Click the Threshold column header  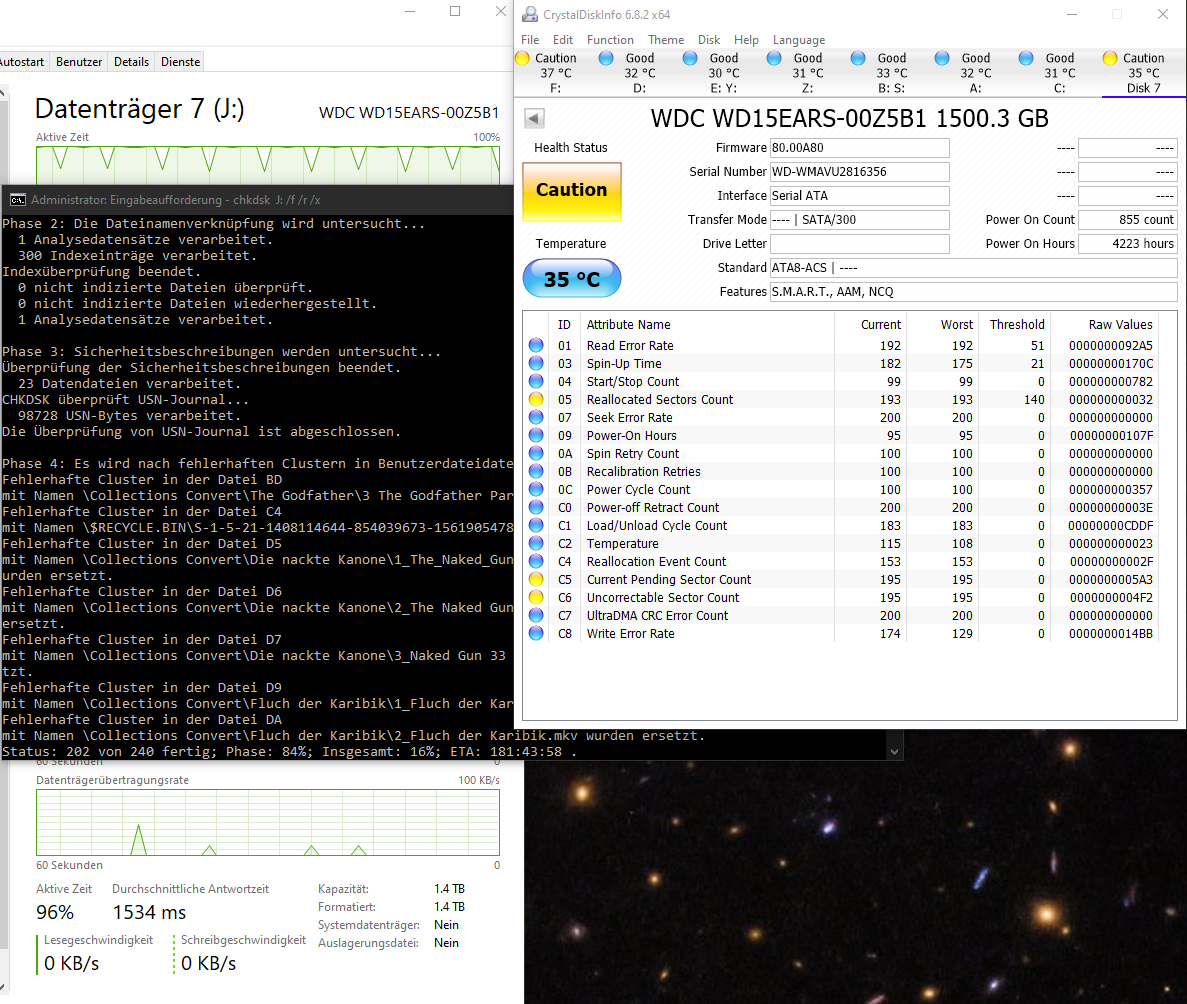[1017, 324]
